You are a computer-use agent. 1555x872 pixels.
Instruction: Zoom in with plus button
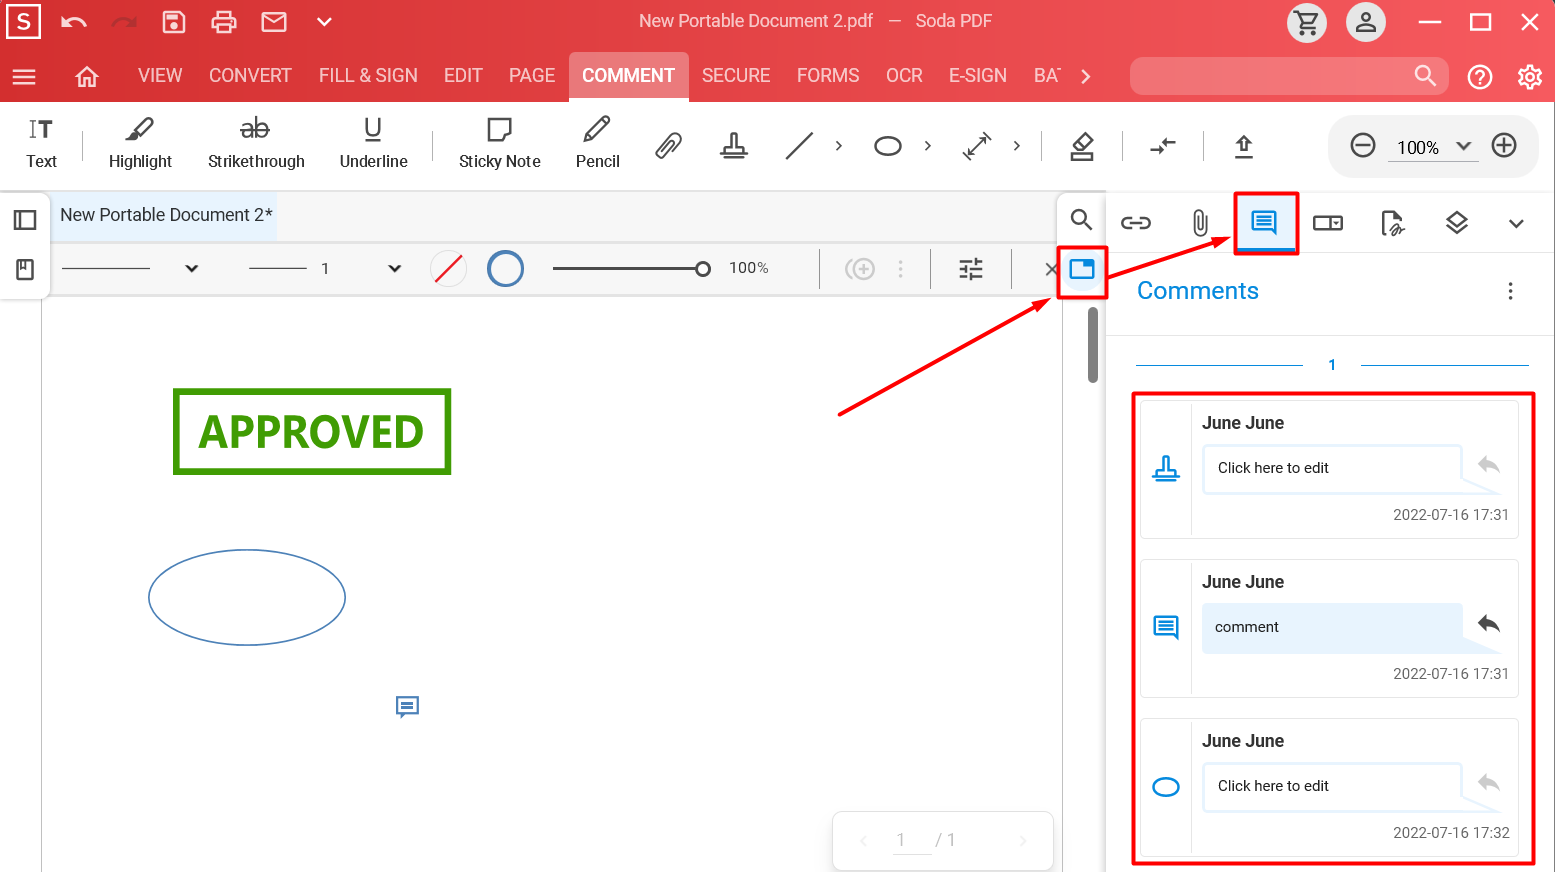point(1504,146)
